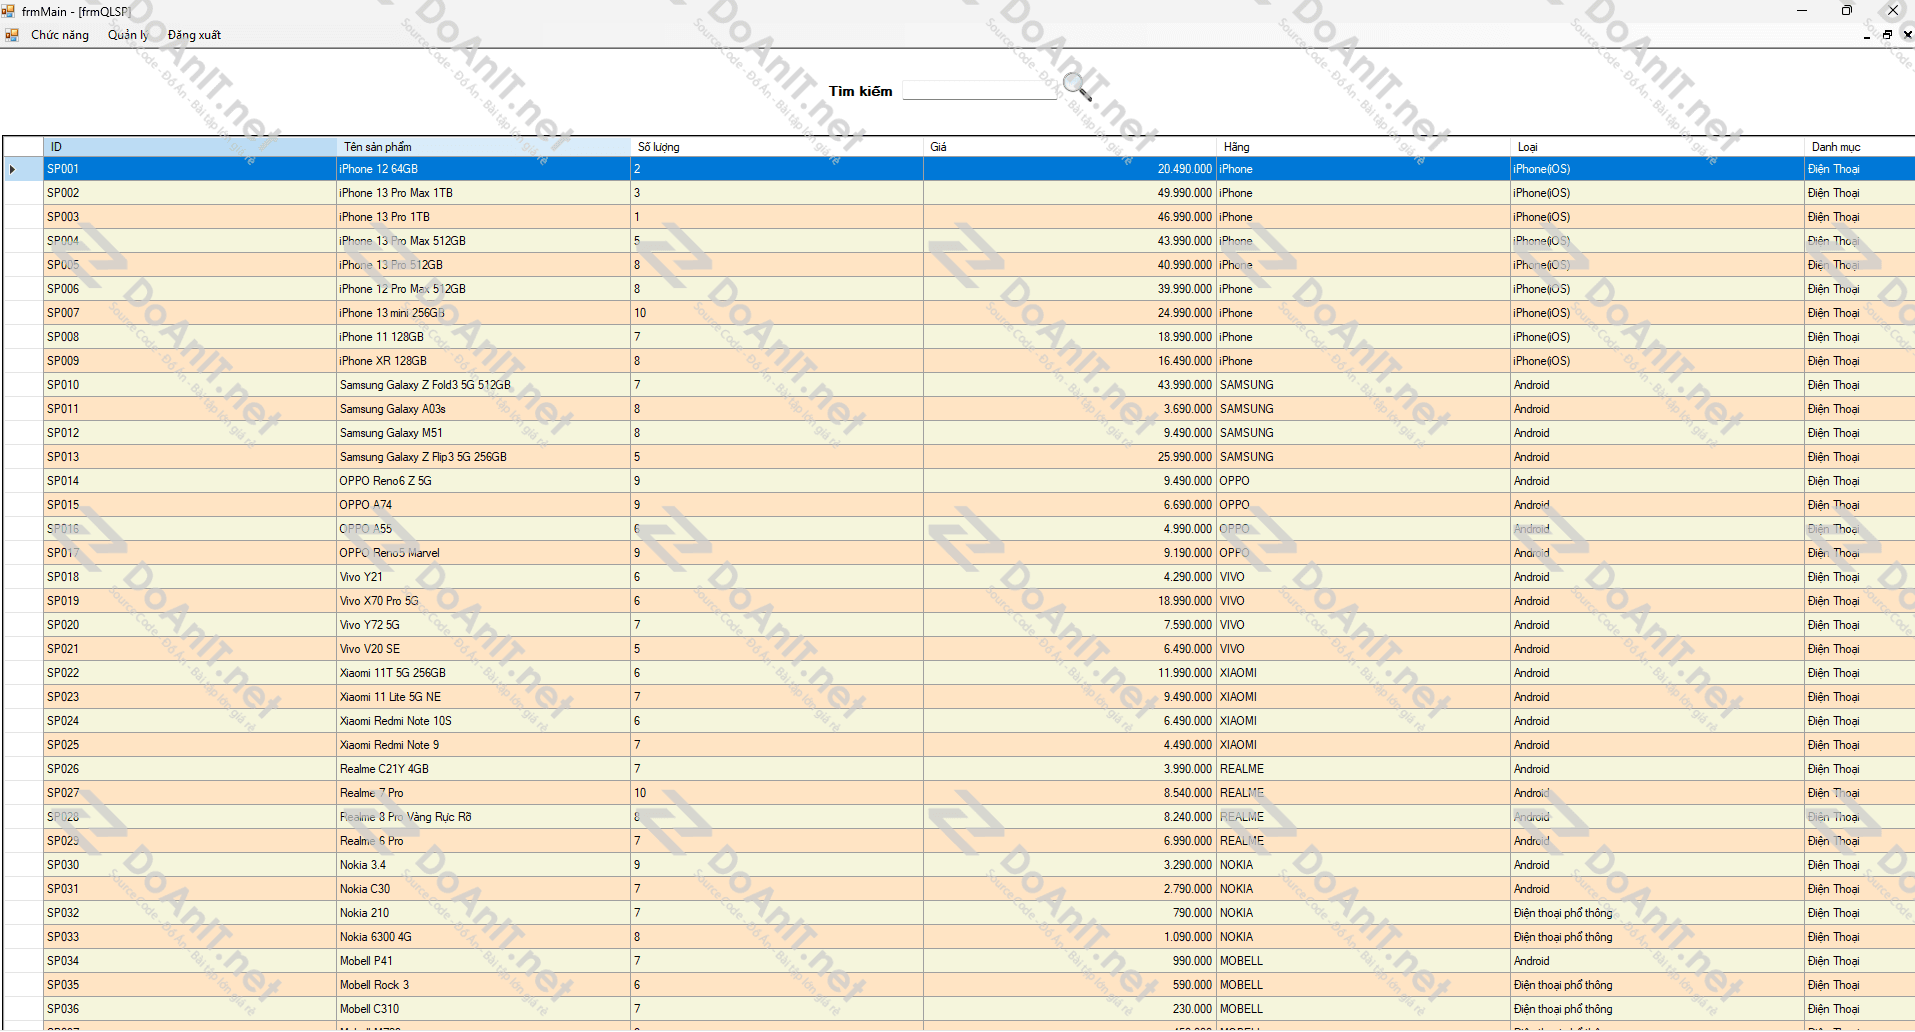Screen dimensions: 1915x1032
Task: Select the iPhone XR 128GB cell
Action: (484, 361)
